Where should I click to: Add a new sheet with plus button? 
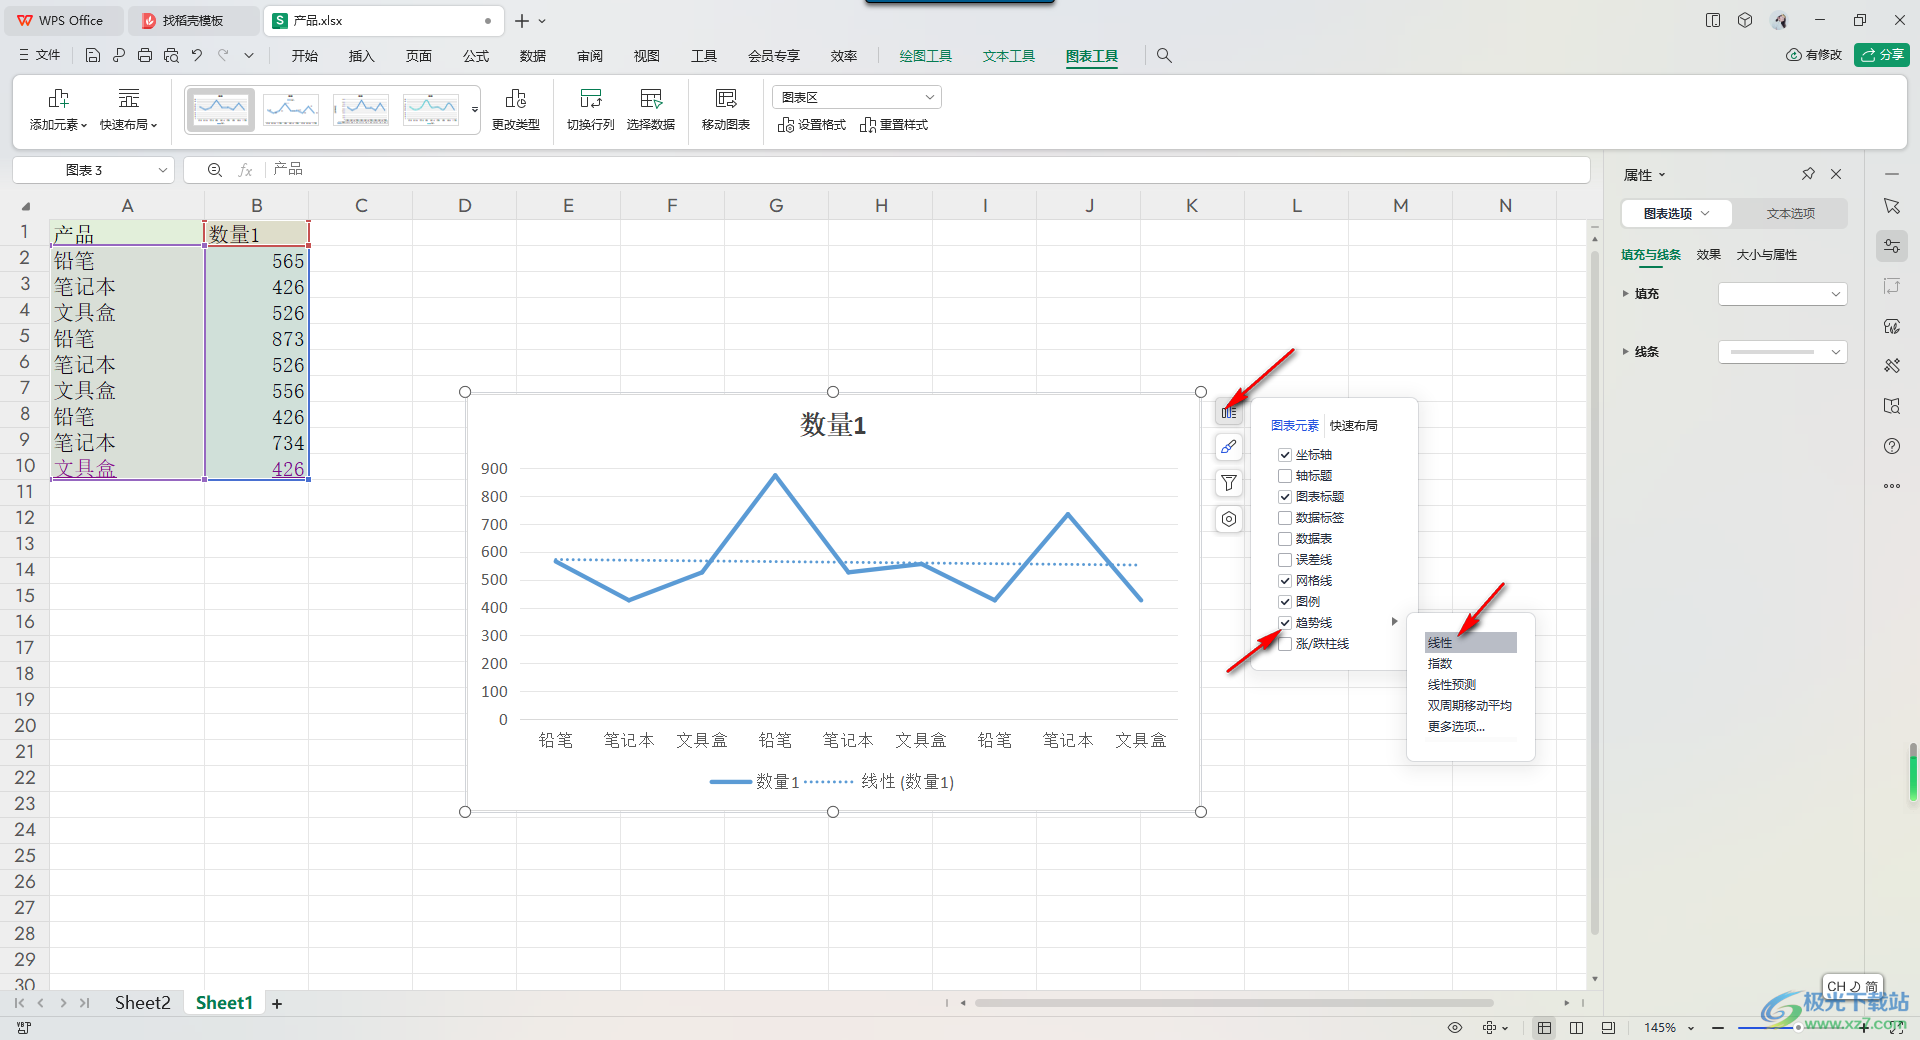[277, 1004]
